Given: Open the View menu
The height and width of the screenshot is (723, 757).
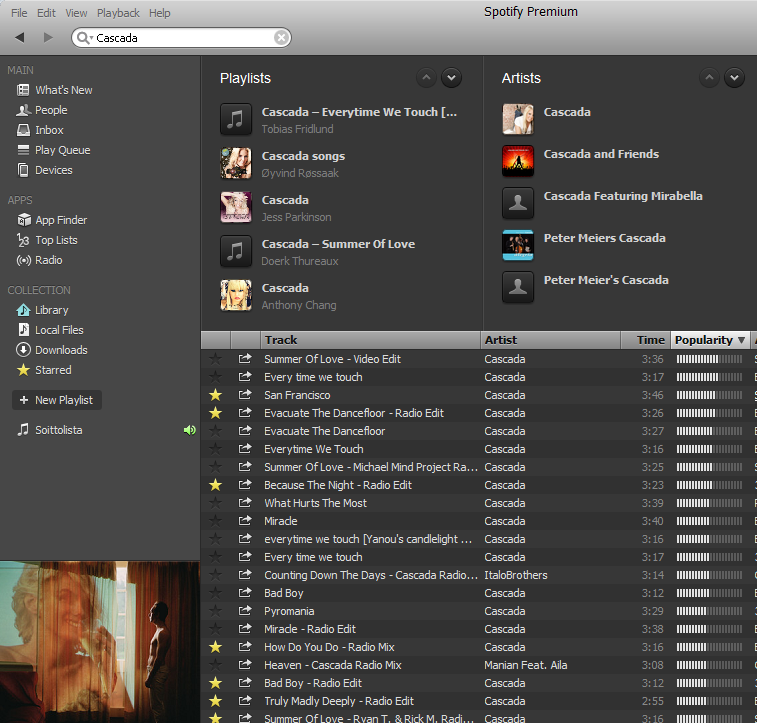Looking at the screenshot, I should point(76,13).
